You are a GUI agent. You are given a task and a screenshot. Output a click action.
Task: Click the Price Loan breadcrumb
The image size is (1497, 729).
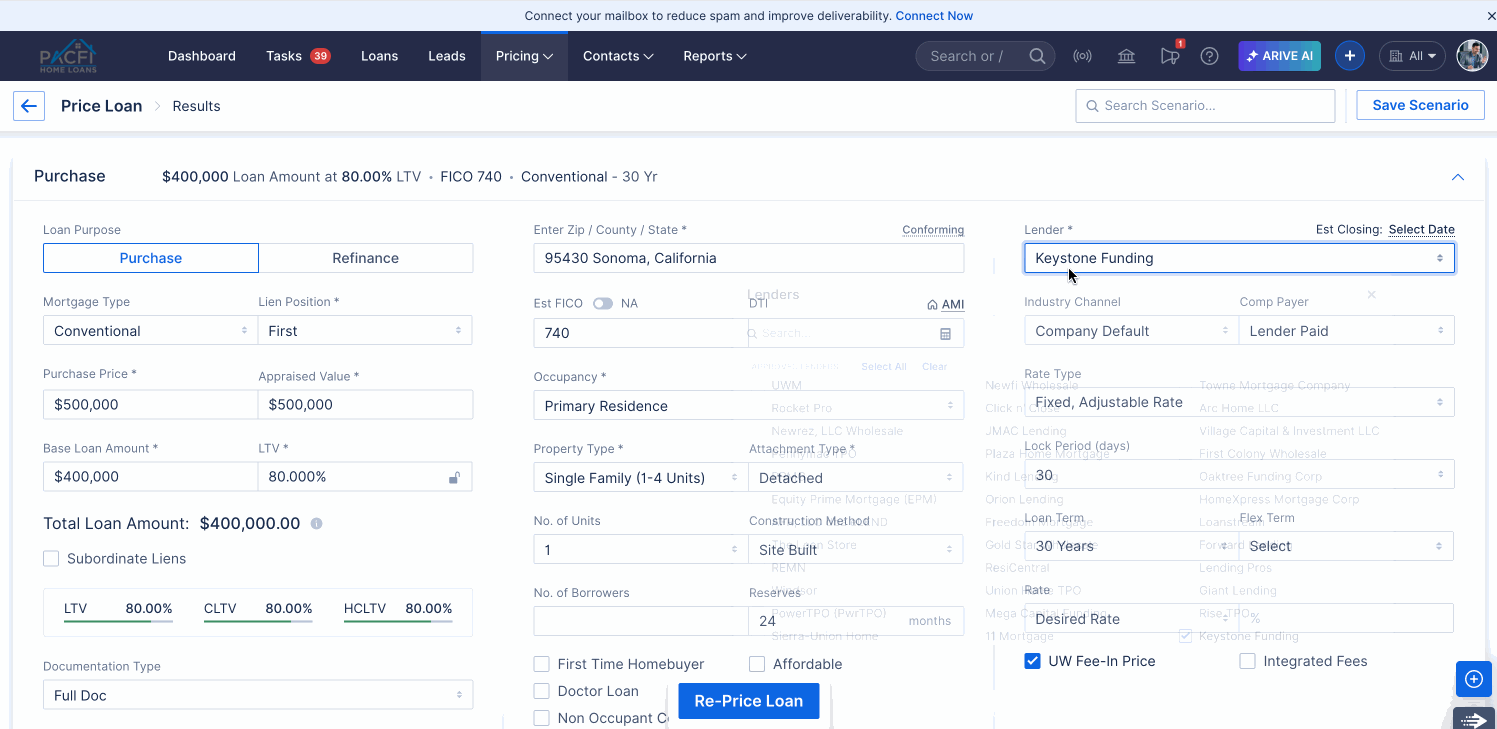tap(101, 106)
